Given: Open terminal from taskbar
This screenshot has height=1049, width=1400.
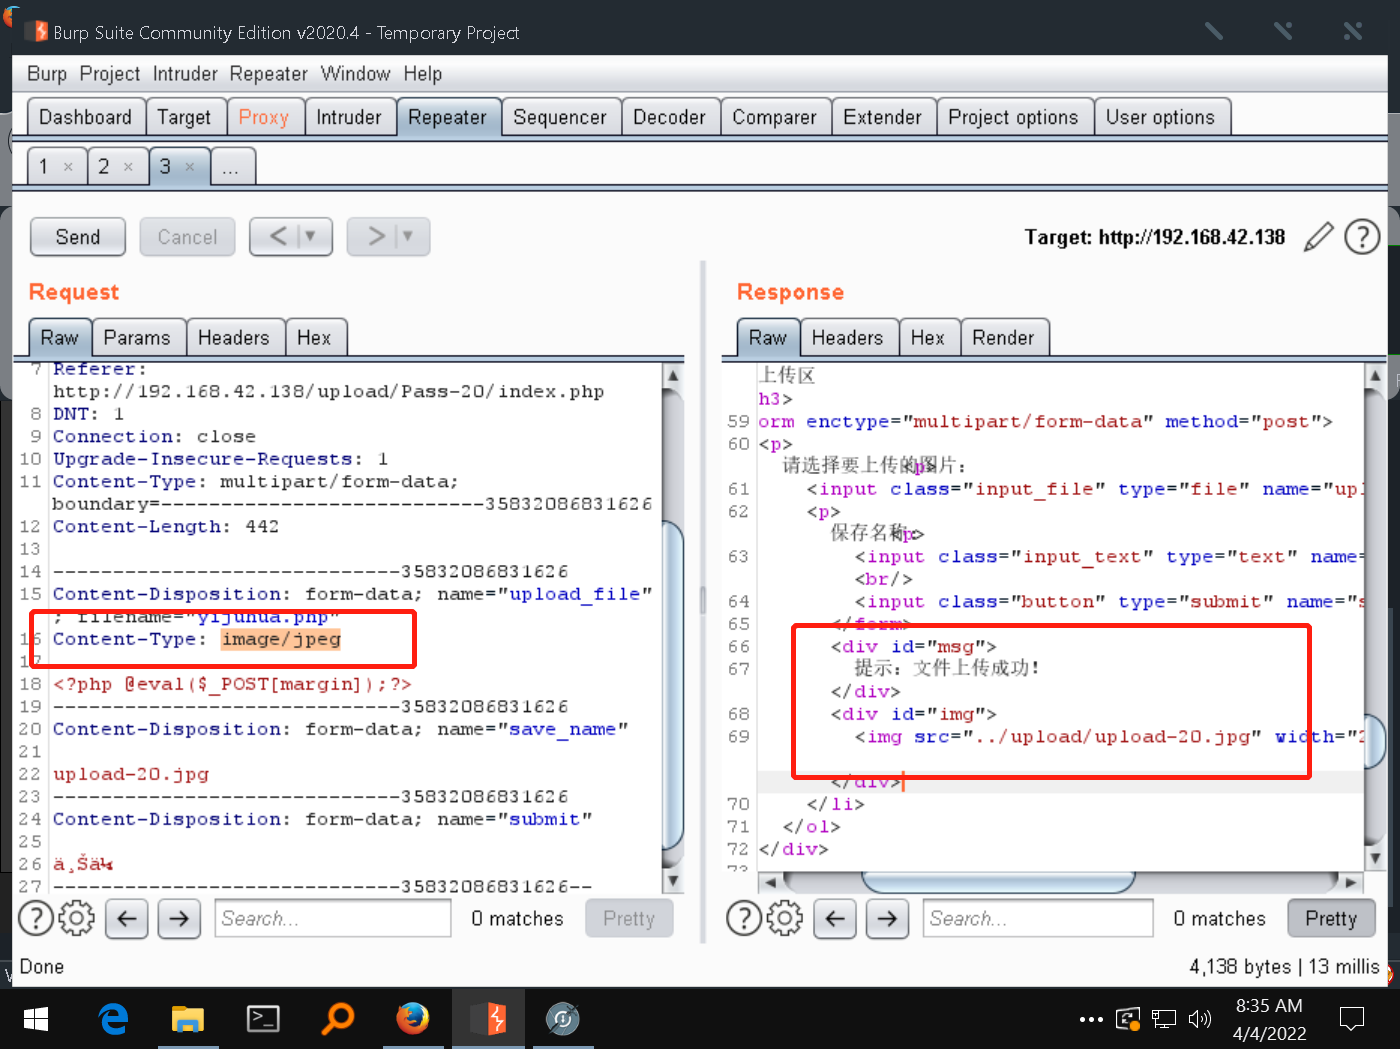Looking at the screenshot, I should (263, 1019).
